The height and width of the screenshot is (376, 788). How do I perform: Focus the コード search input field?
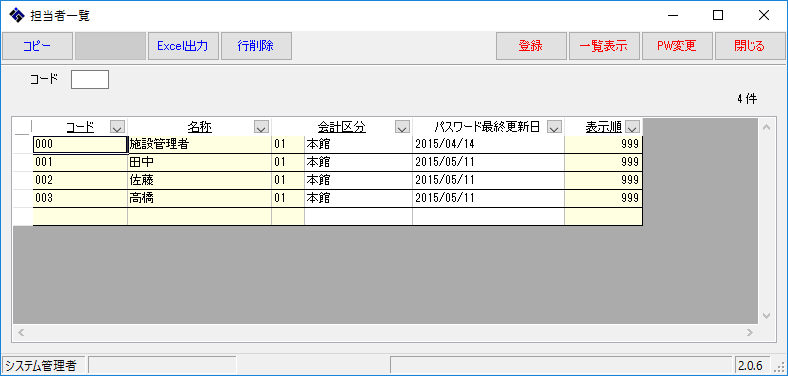[x=90, y=79]
